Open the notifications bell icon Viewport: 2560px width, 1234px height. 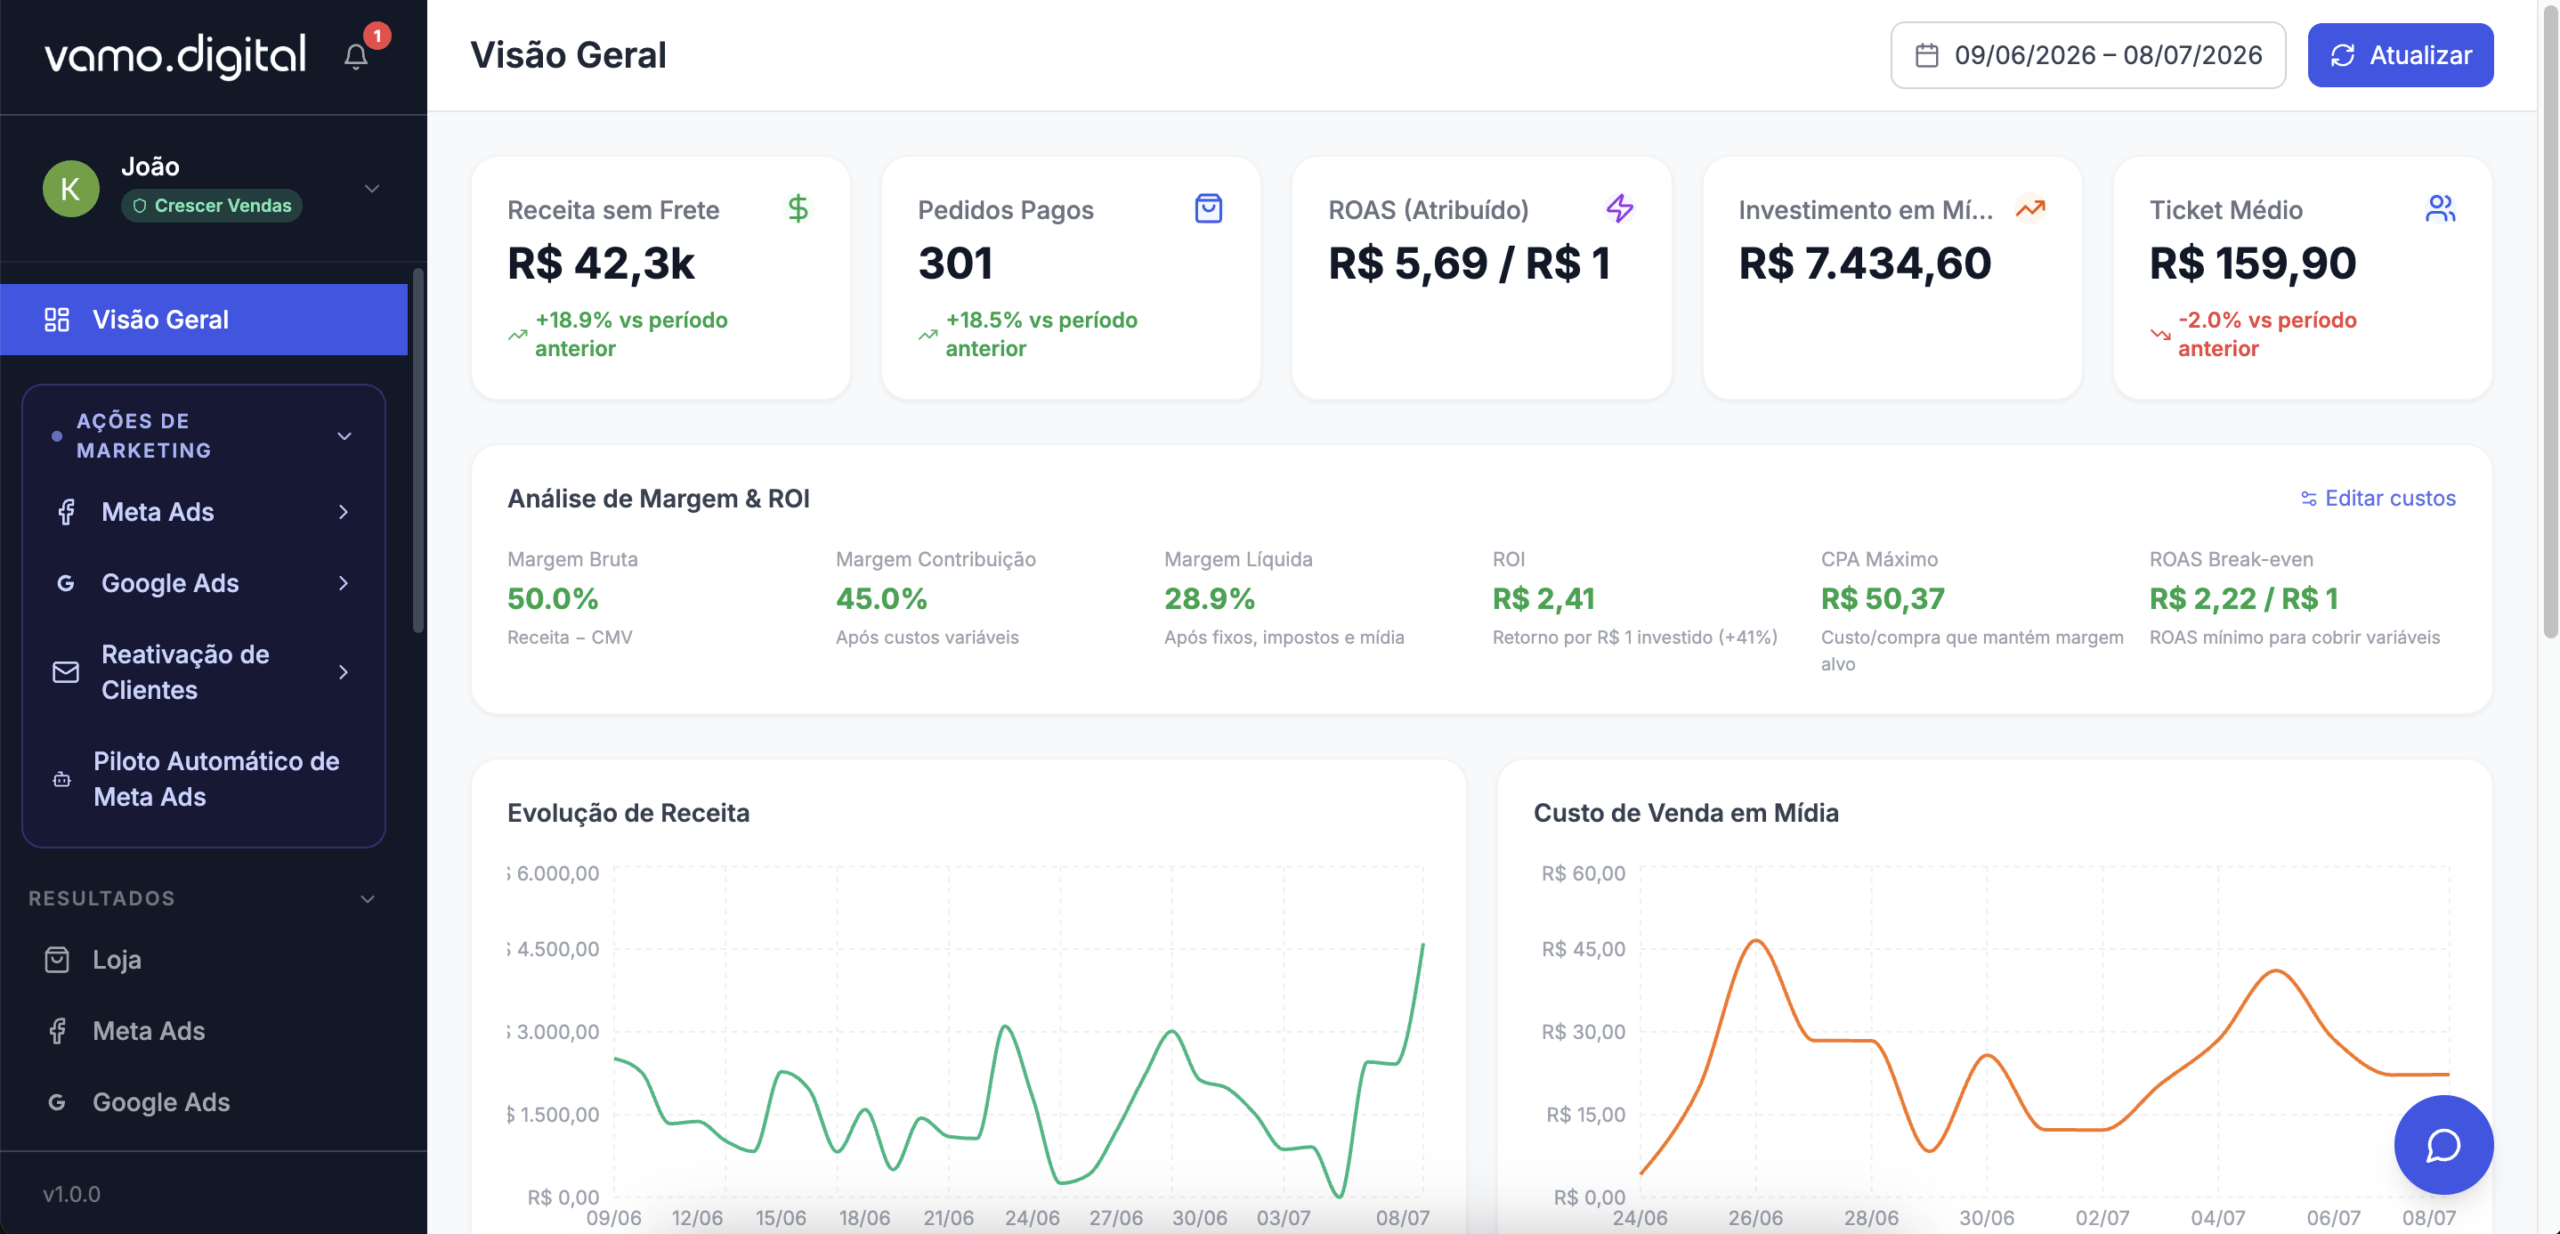point(356,56)
